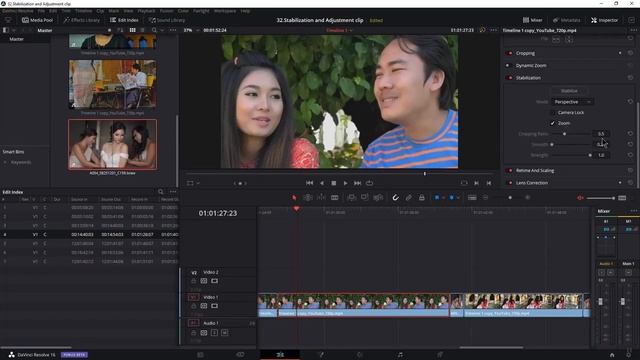Select the Selection Mode arrow tool
This screenshot has height=360, width=640.
[x=294, y=198]
